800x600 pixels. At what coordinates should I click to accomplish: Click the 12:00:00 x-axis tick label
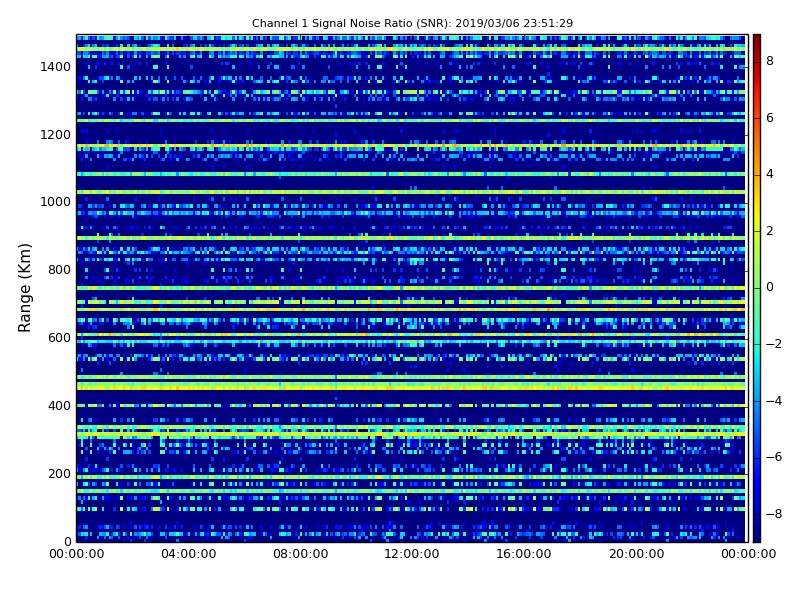(412, 554)
